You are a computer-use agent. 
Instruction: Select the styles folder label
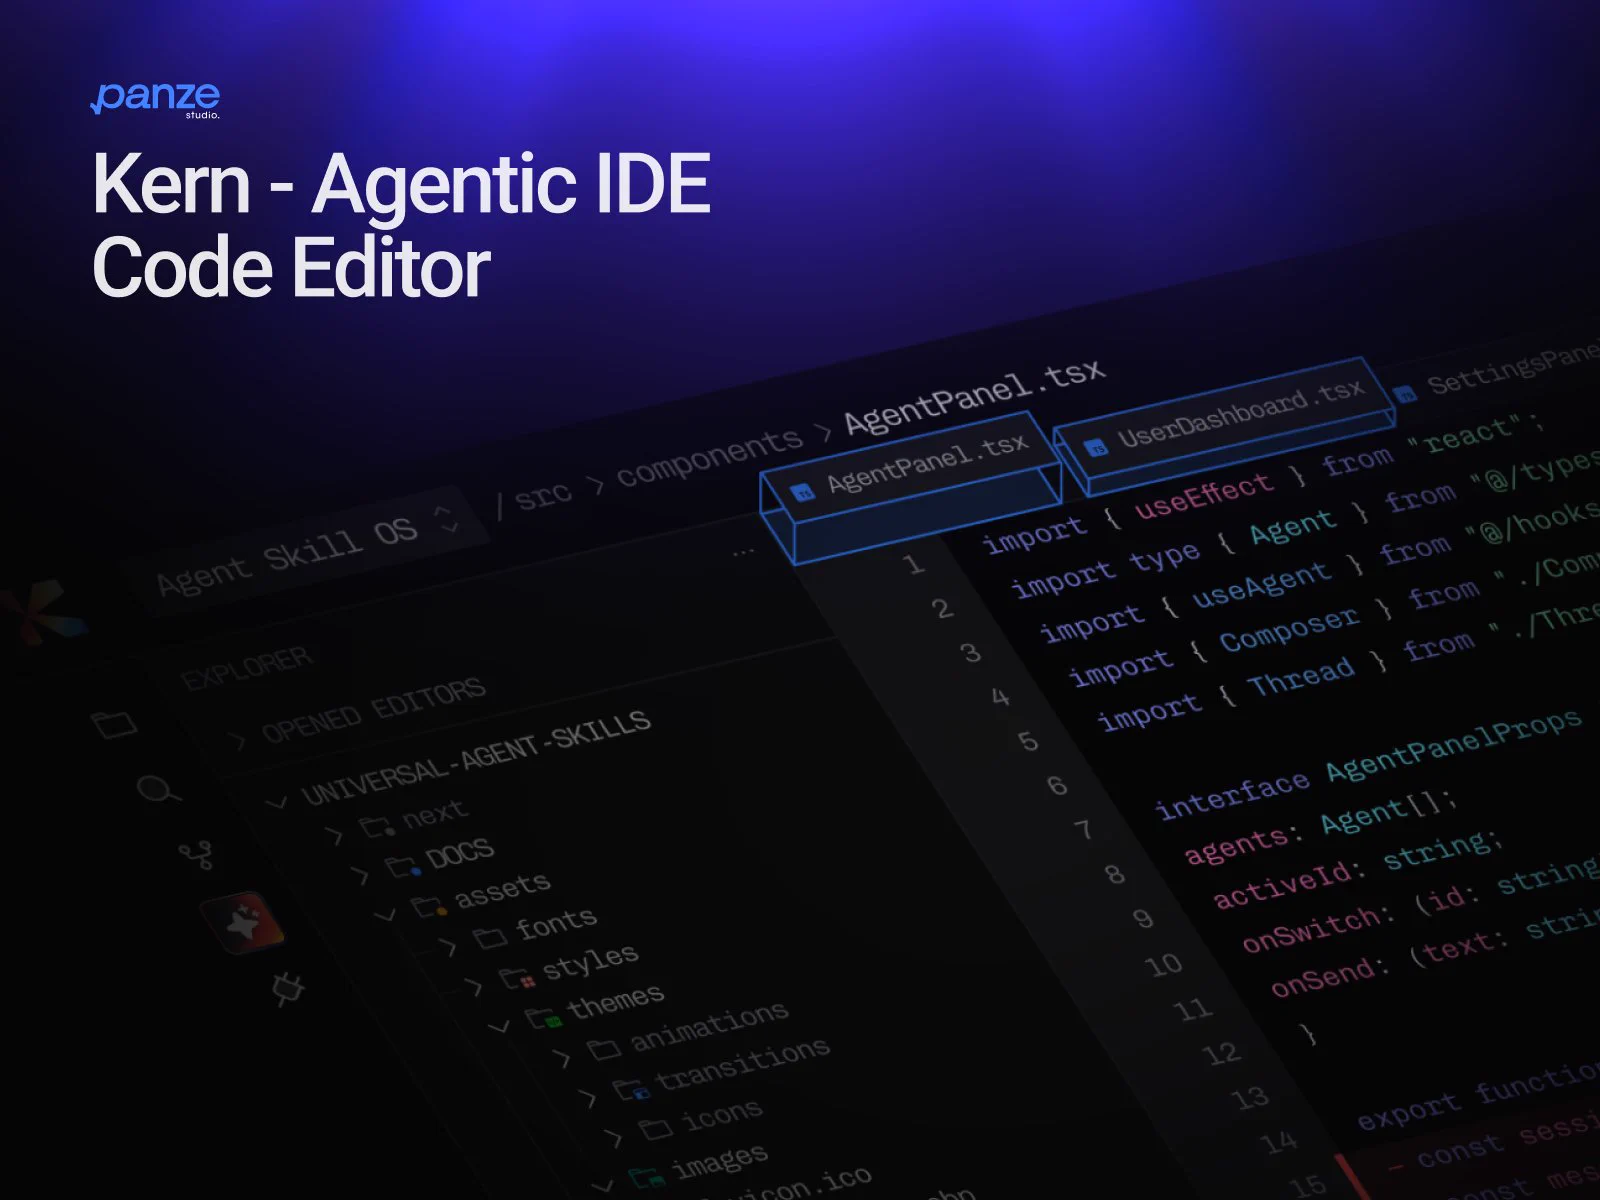click(590, 962)
